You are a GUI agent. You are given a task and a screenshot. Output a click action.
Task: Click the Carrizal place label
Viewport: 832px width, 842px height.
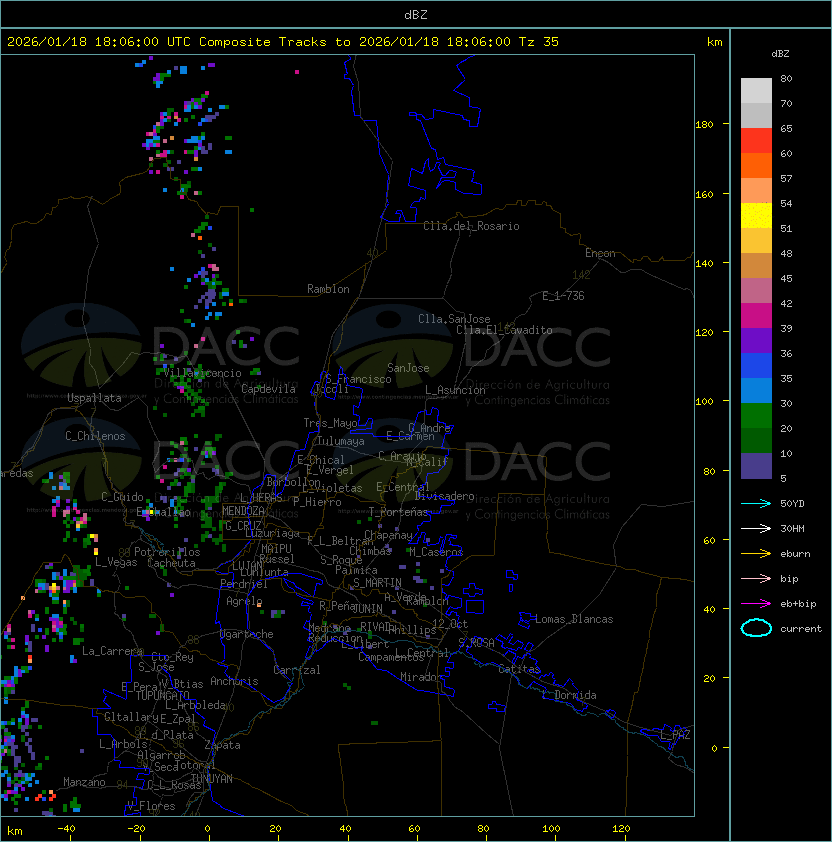[297, 670]
